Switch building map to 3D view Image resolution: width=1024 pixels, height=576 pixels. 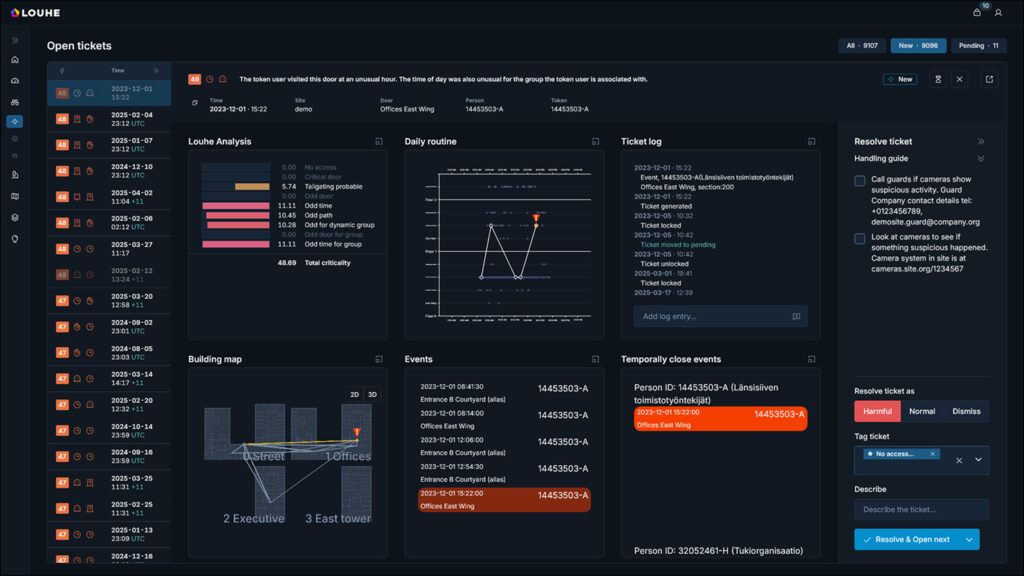[x=372, y=395]
